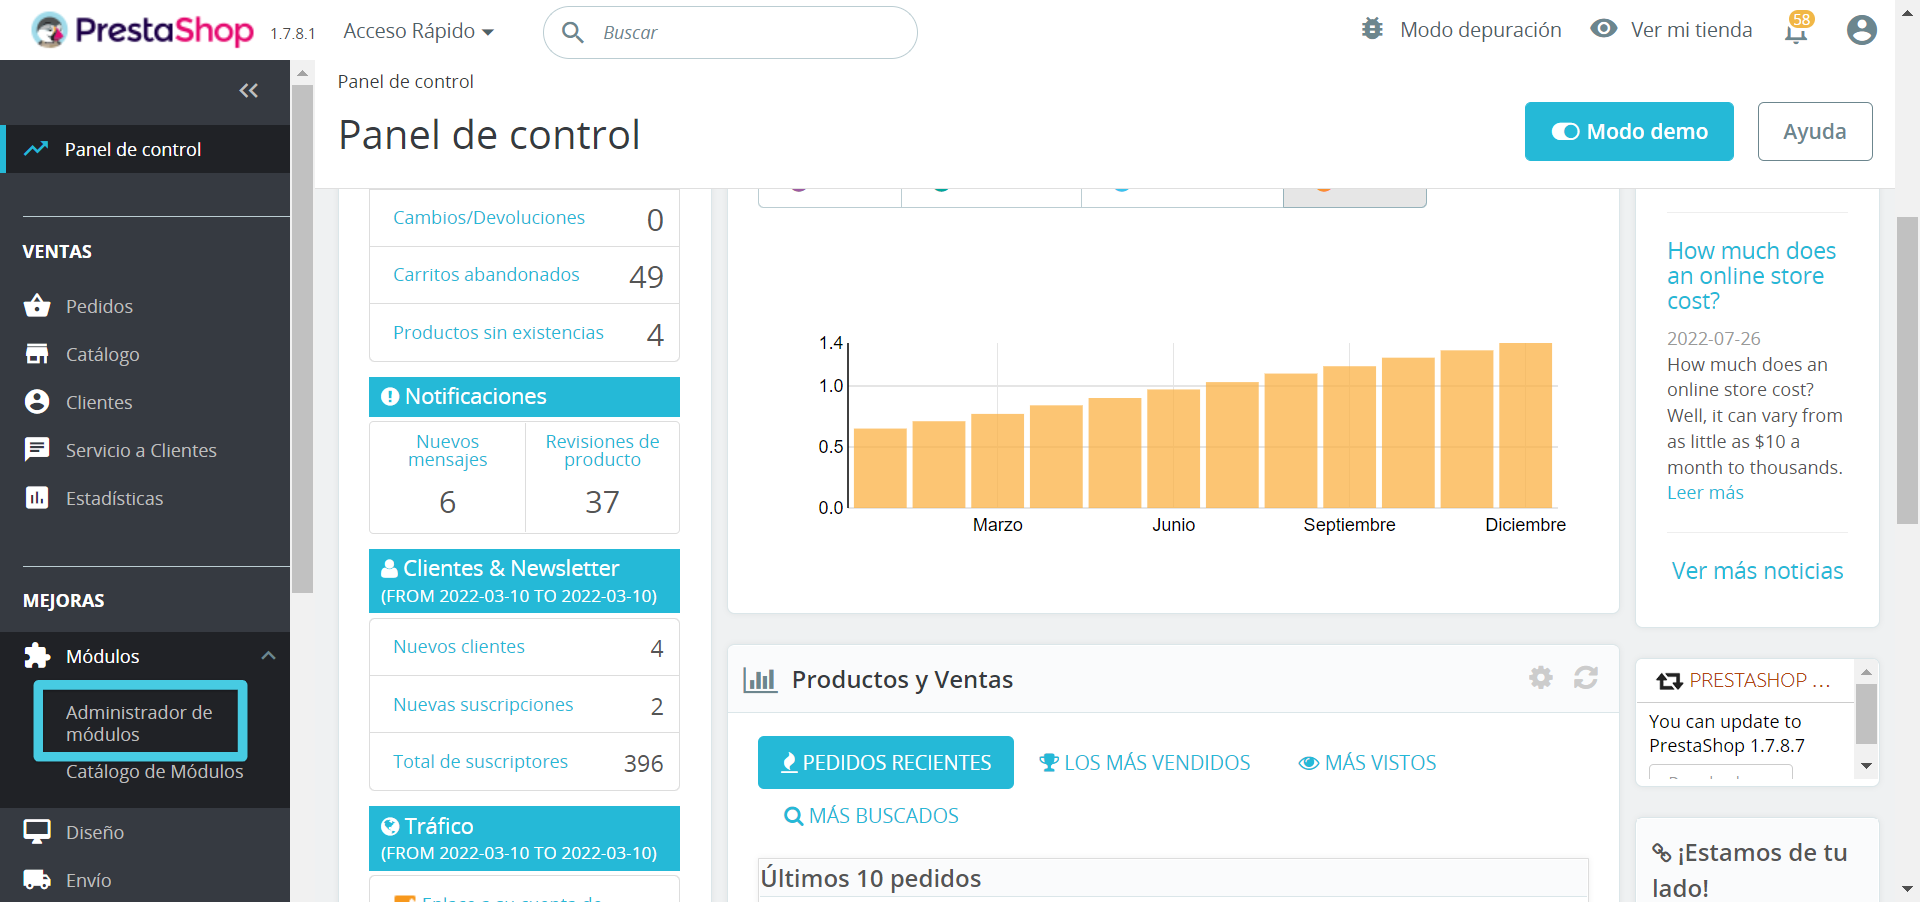Toggle Modo demo switch button
Viewport: 1920px width, 902px height.
click(1629, 131)
